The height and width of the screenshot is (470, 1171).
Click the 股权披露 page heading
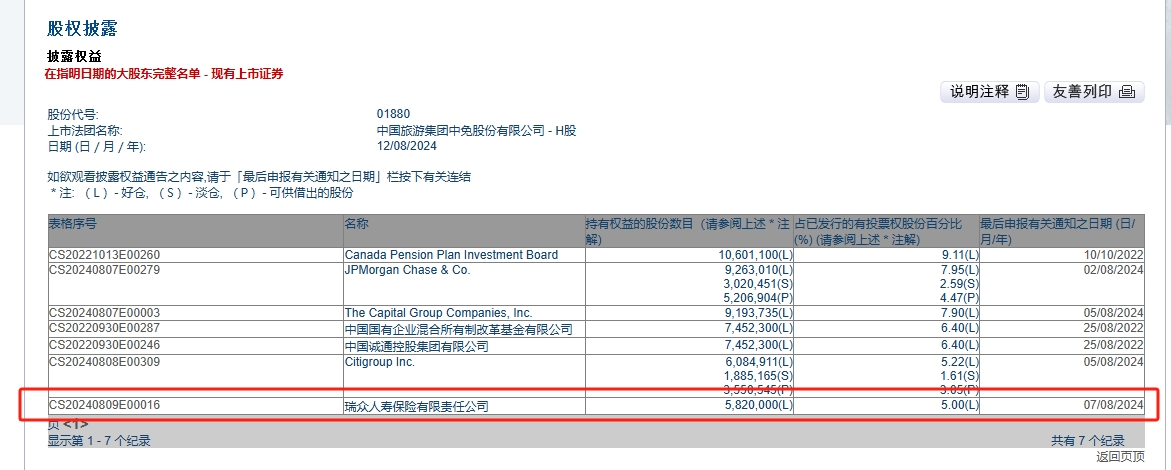pos(82,29)
